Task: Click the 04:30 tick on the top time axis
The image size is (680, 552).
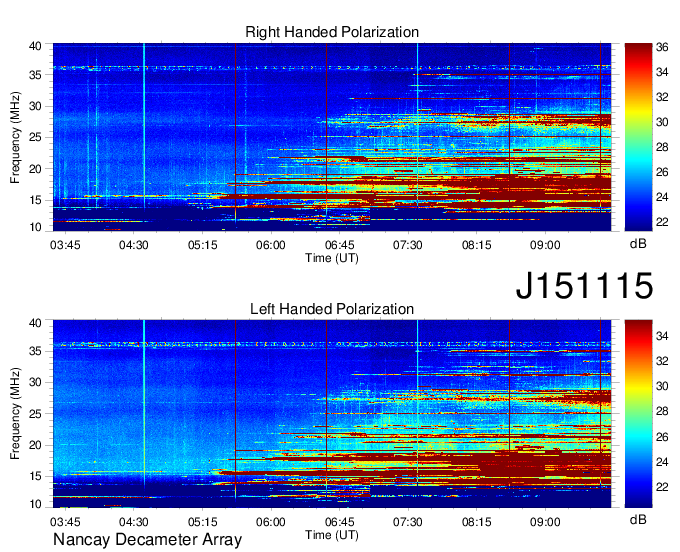Action: click(x=134, y=245)
